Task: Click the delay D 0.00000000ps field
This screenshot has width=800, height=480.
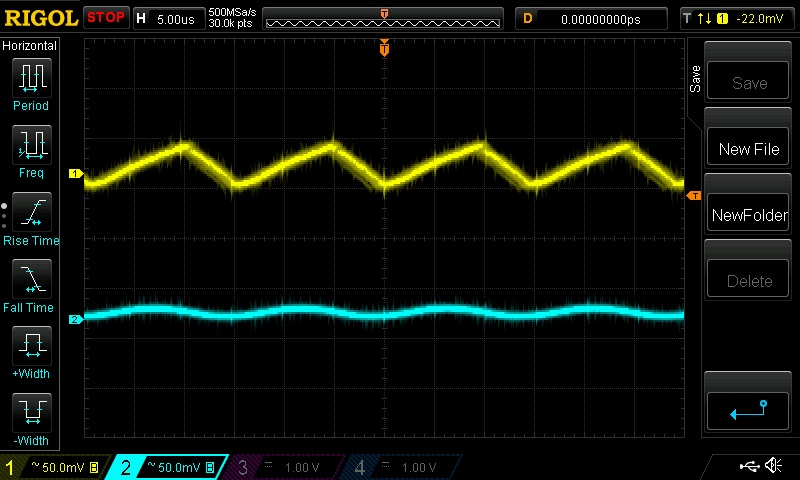Action: [x=591, y=19]
